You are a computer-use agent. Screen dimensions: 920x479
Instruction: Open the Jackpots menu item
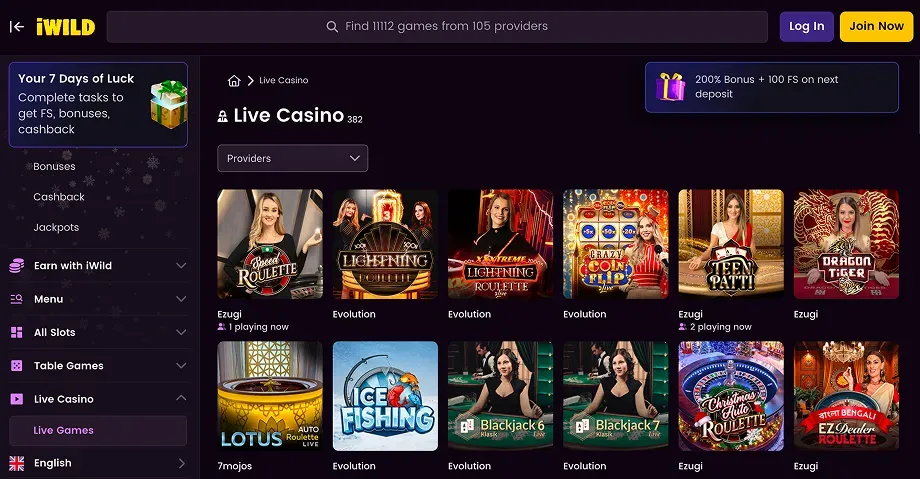(x=56, y=227)
